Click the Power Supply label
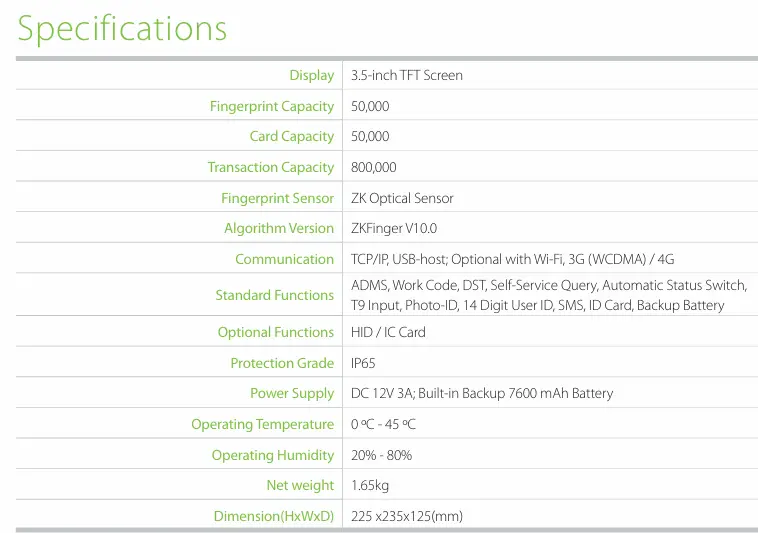This screenshot has width=758, height=533. (x=292, y=394)
